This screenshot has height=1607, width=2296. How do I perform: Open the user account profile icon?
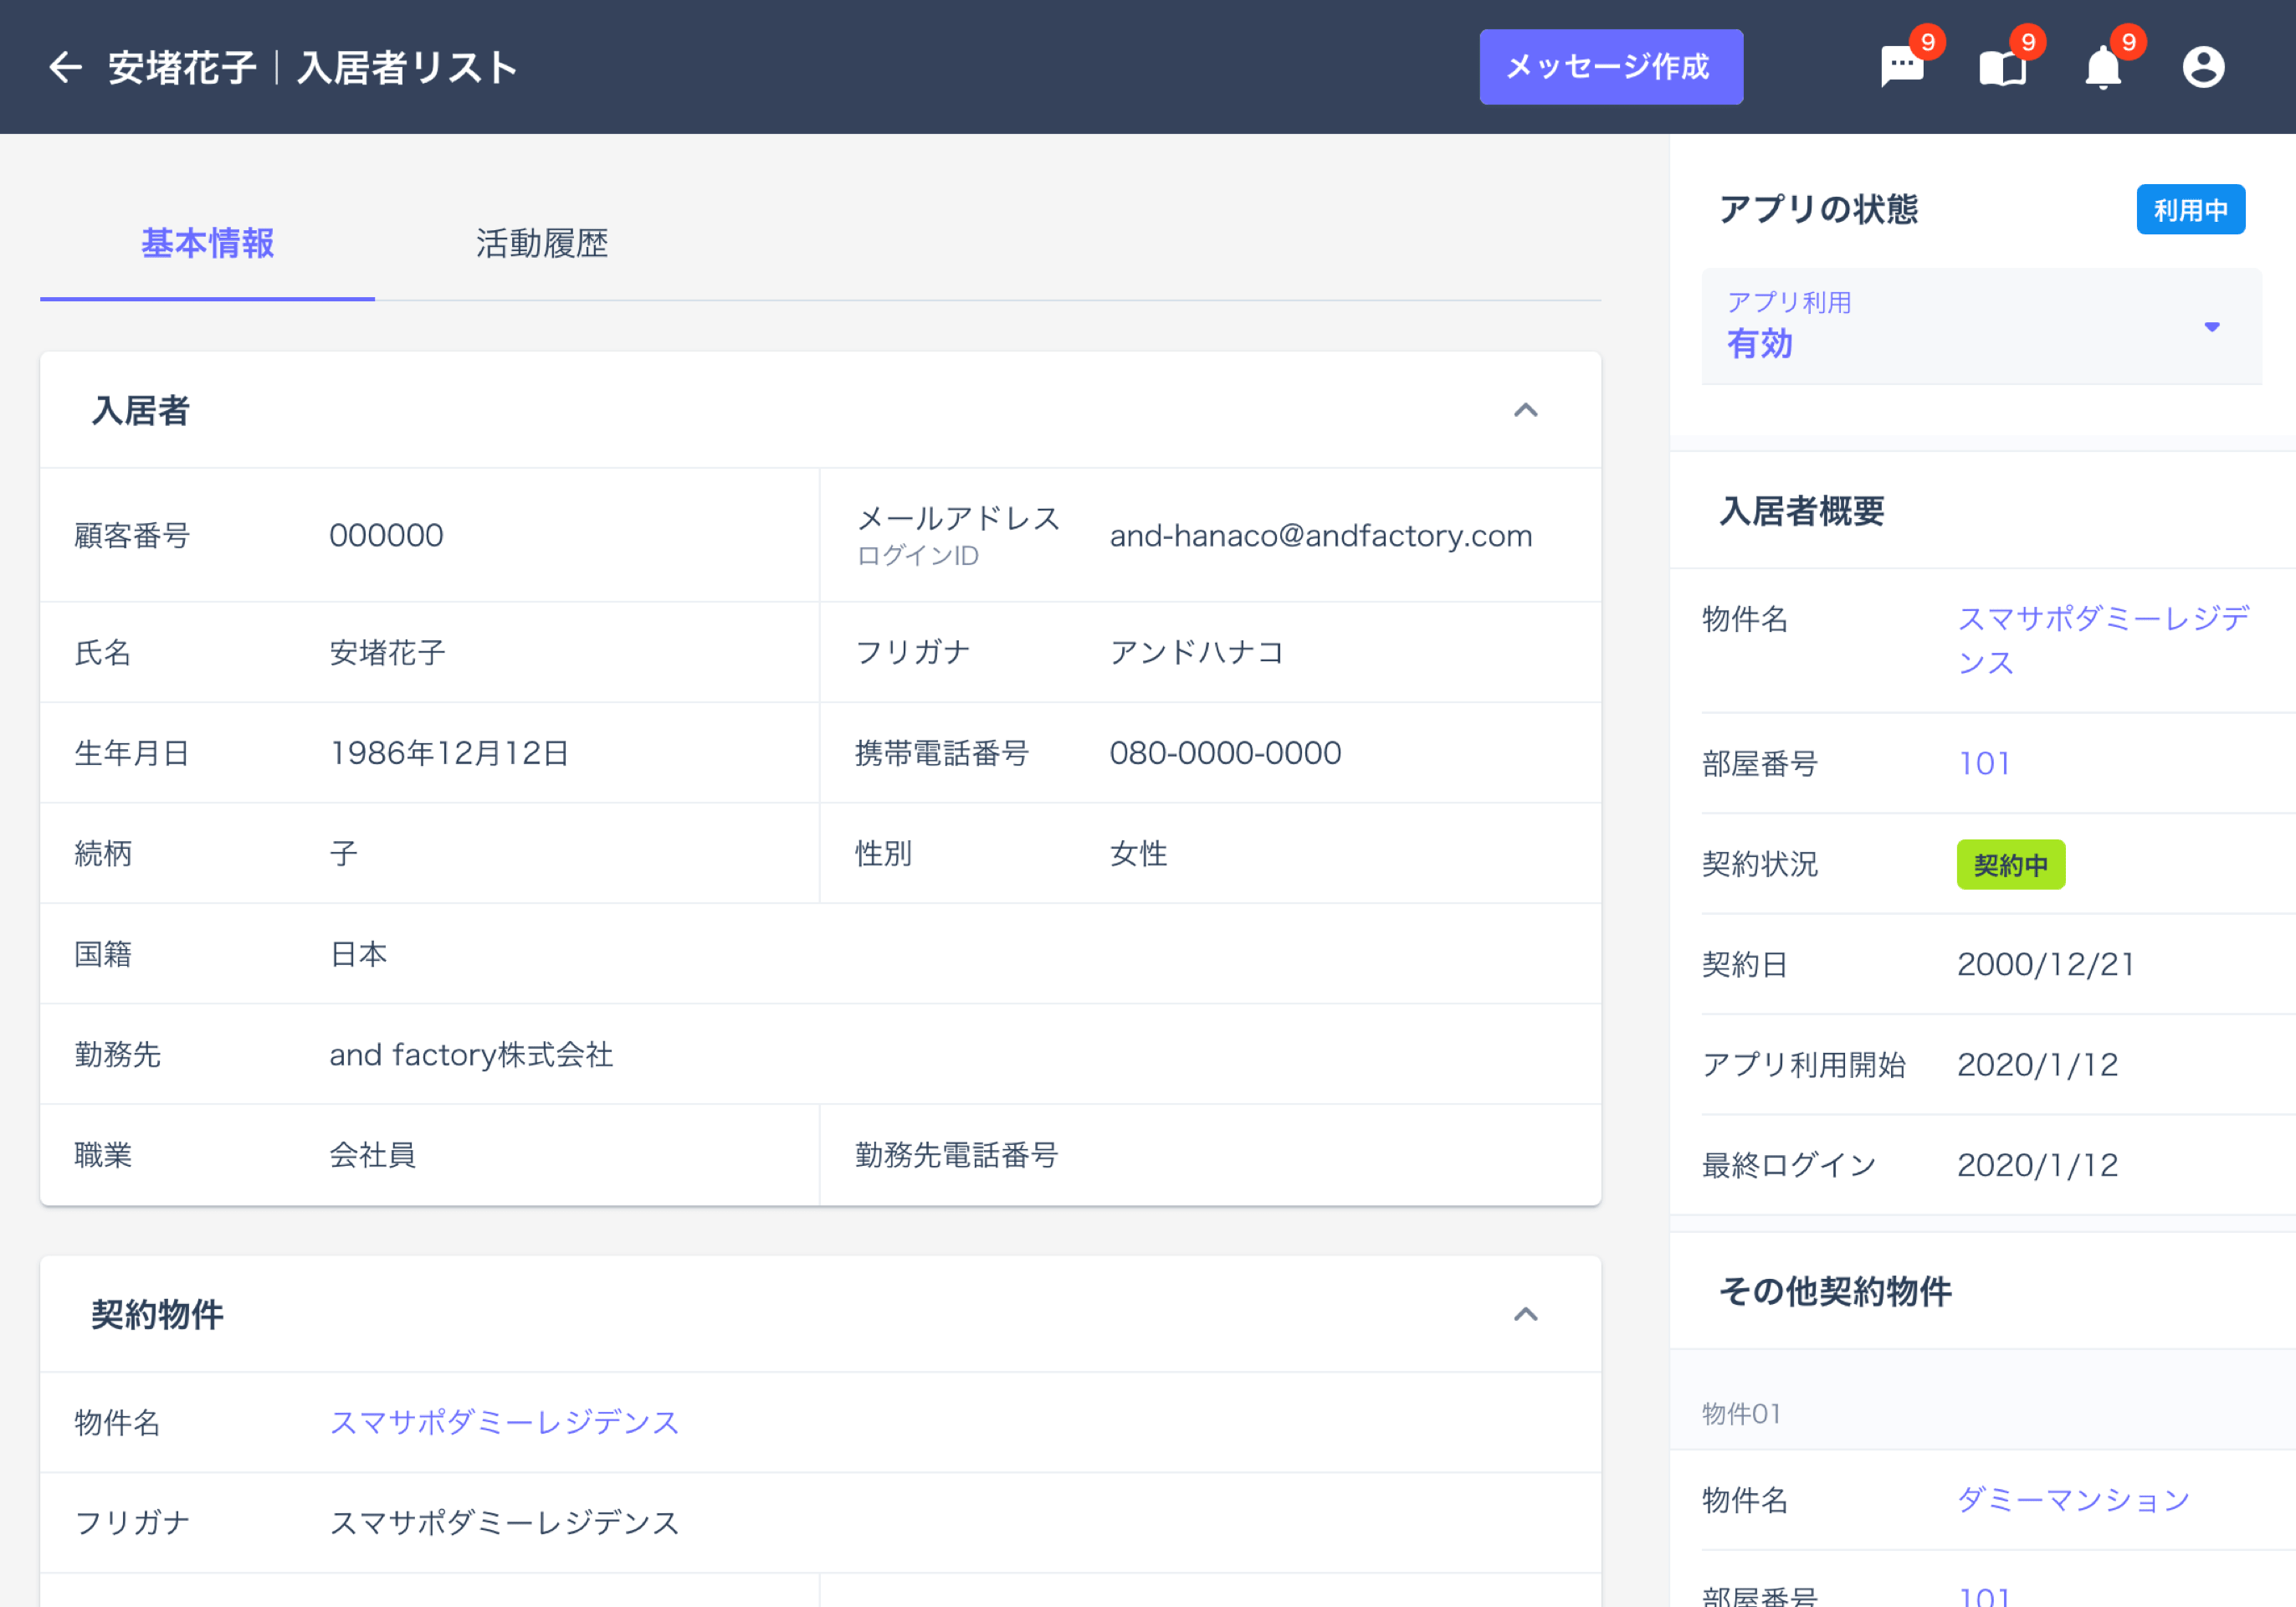[2203, 68]
